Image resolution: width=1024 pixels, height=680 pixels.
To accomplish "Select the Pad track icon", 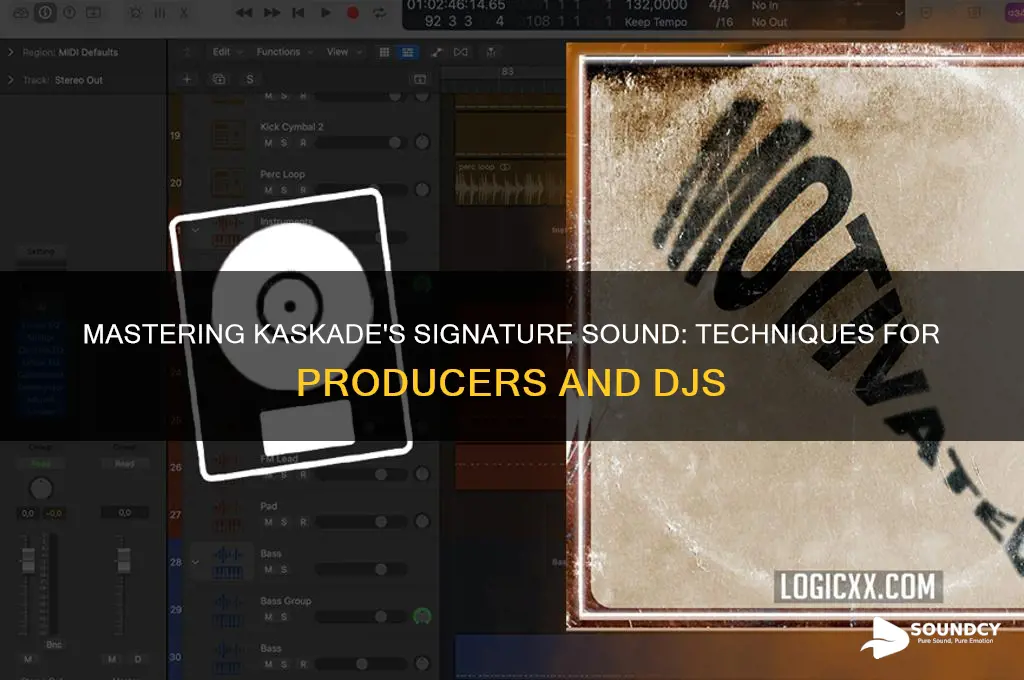I will (229, 515).
